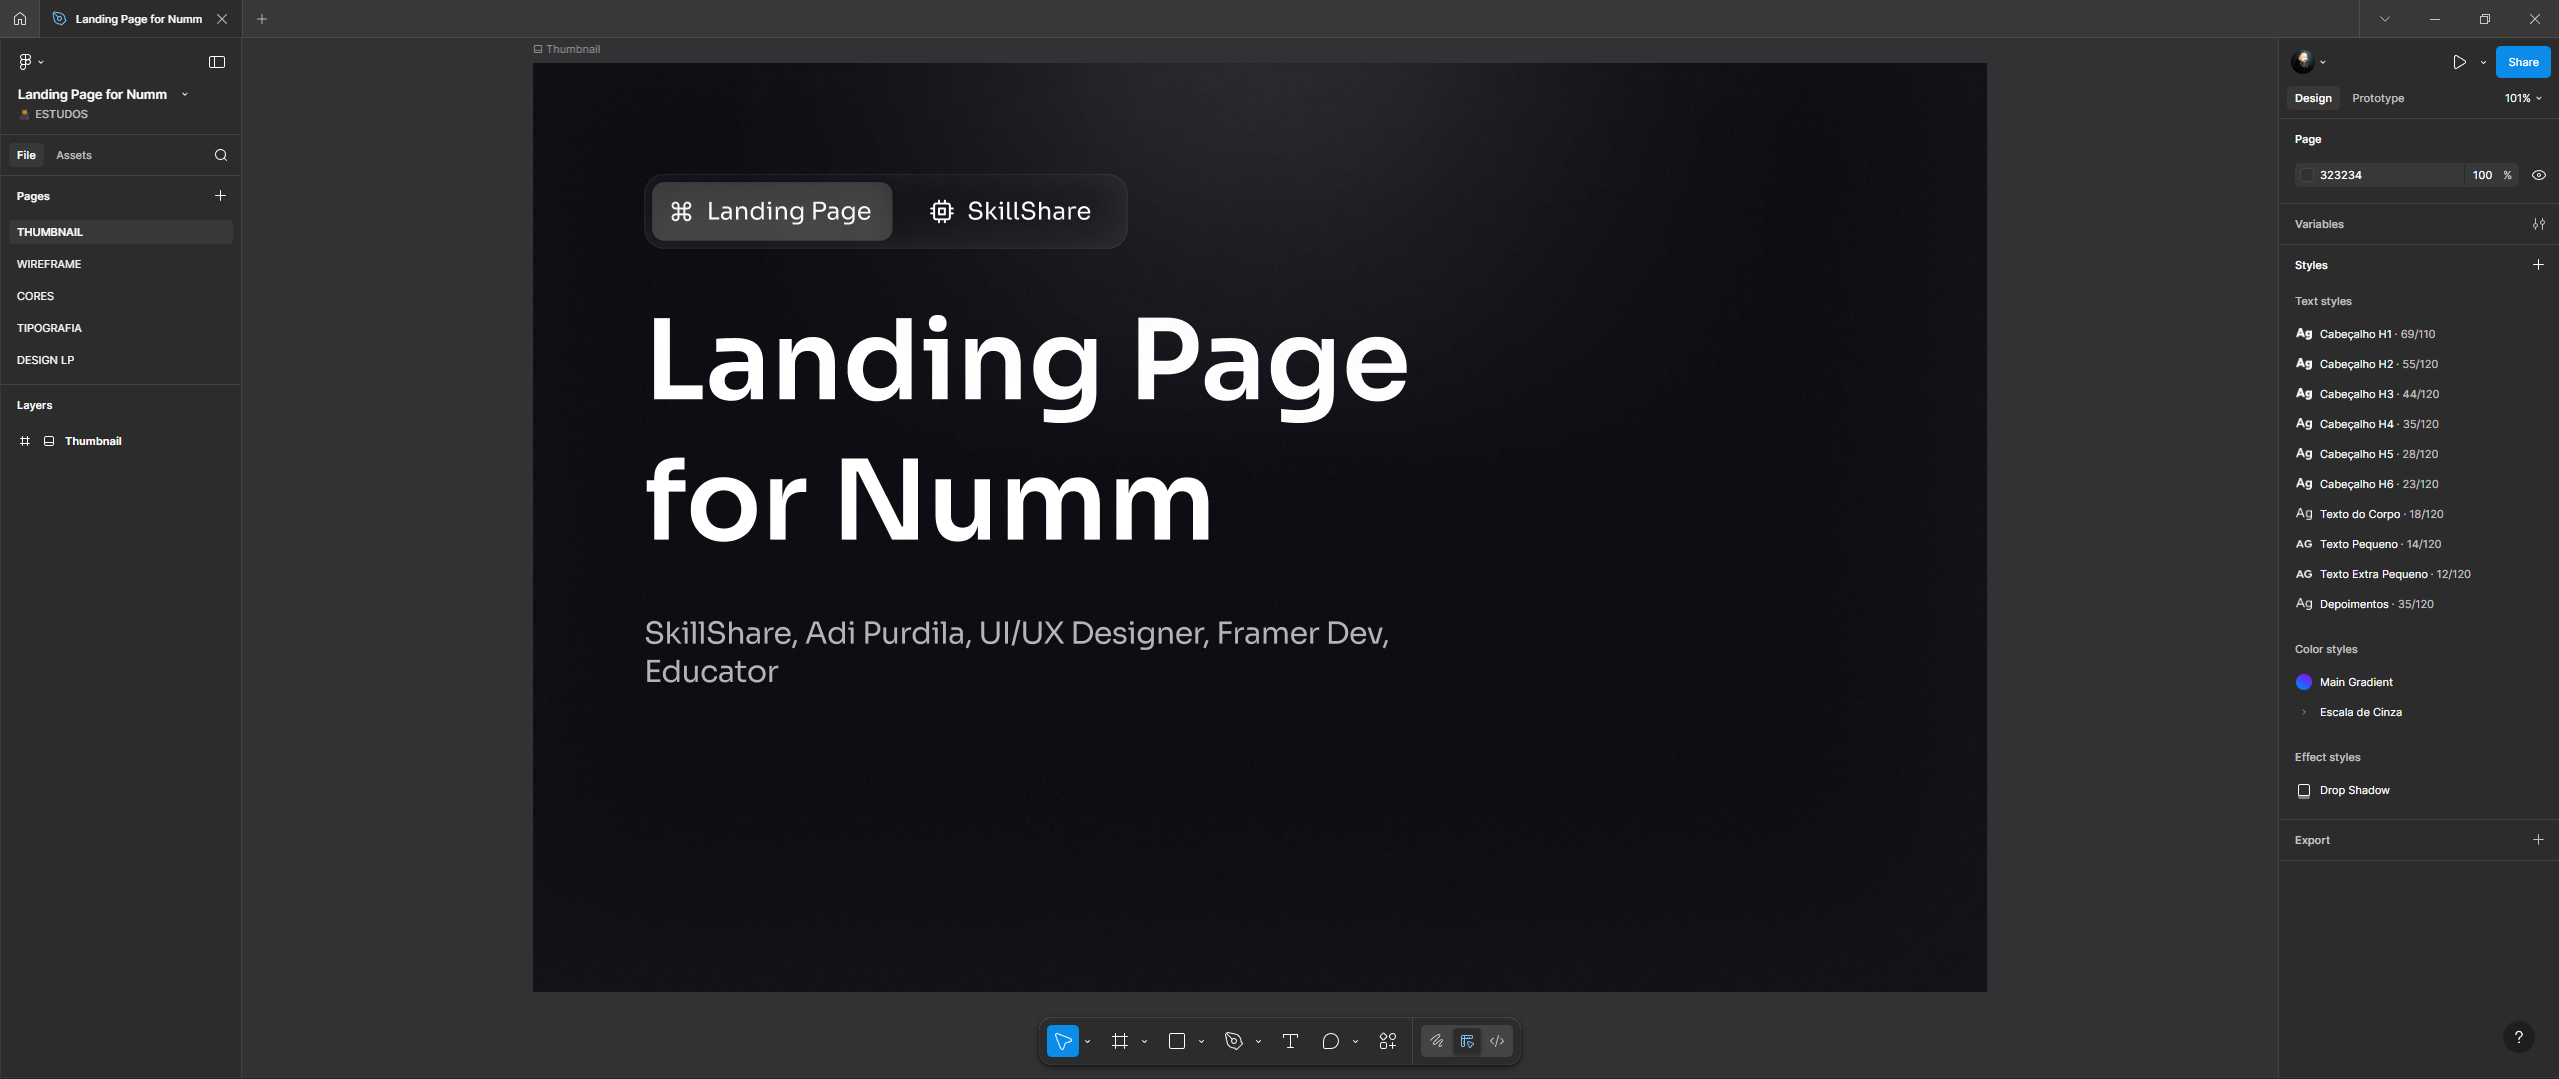
Task: Click the home icon in the tab bar
Action: (x=19, y=18)
